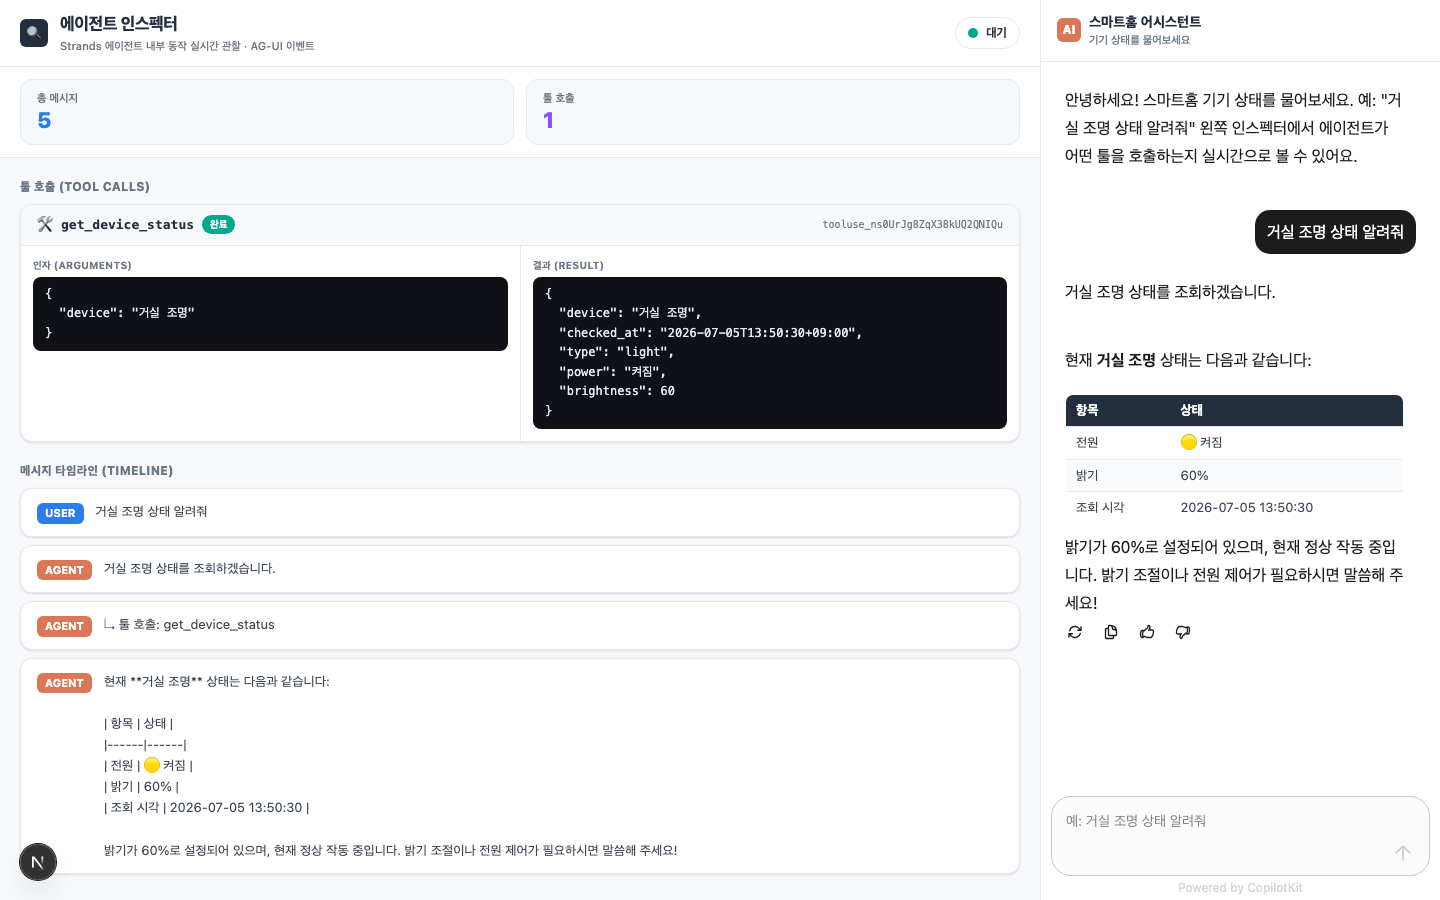Click the Agent Inspector magnifier logo
This screenshot has width=1440, height=900.
point(34,33)
